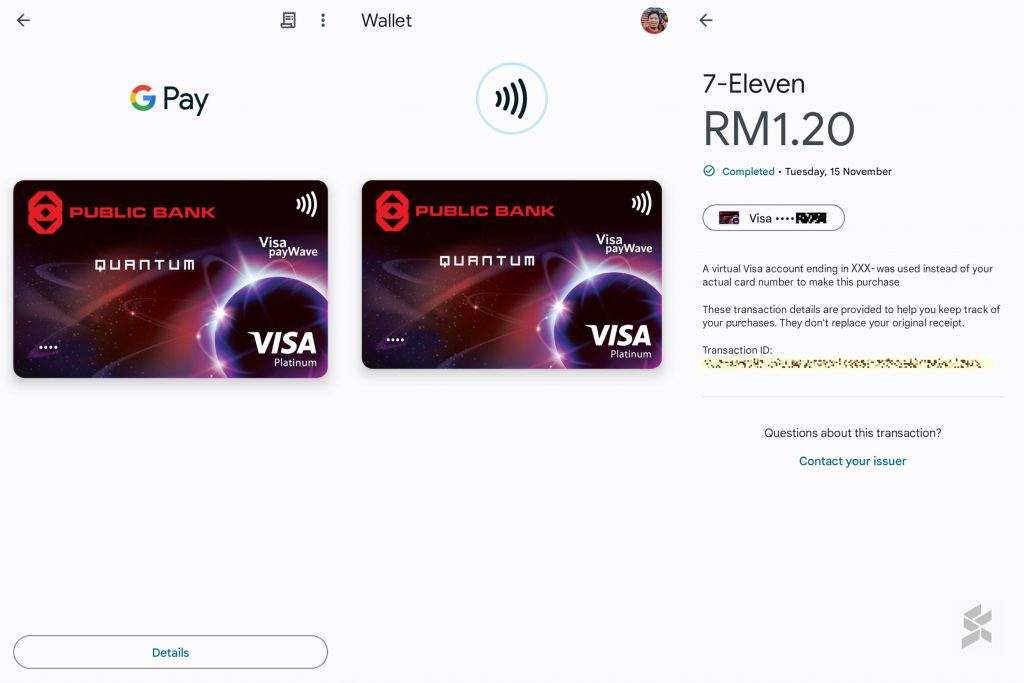The image size is (1024, 683).
Task: Tap the Completed status check icon
Action: [x=709, y=171]
